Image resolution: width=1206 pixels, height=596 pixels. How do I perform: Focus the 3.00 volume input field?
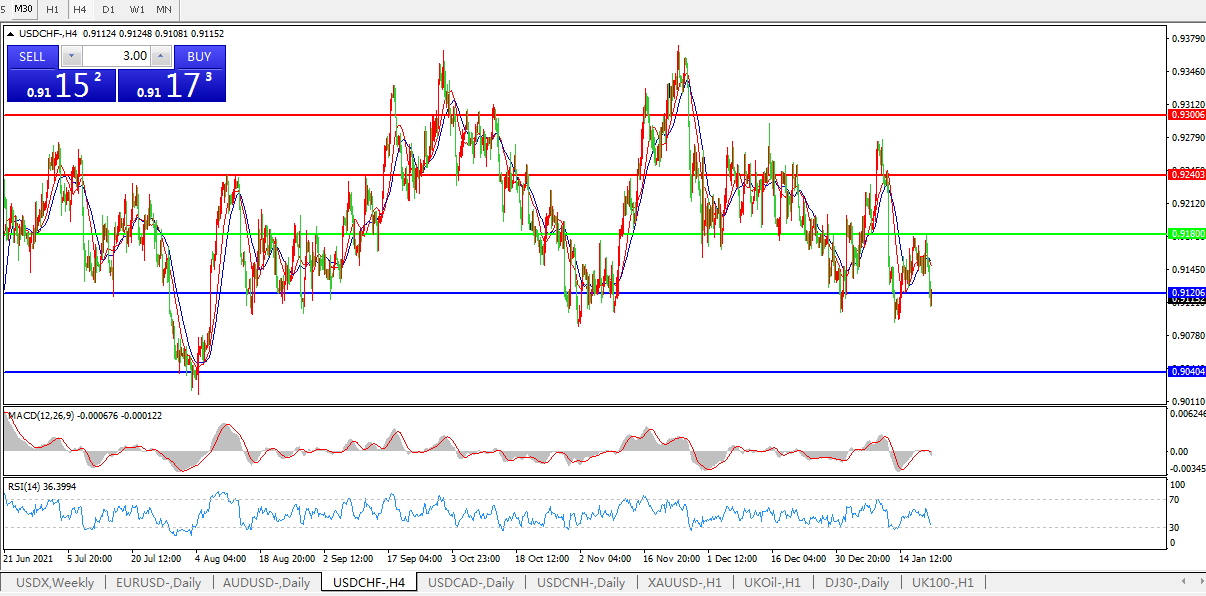click(116, 56)
